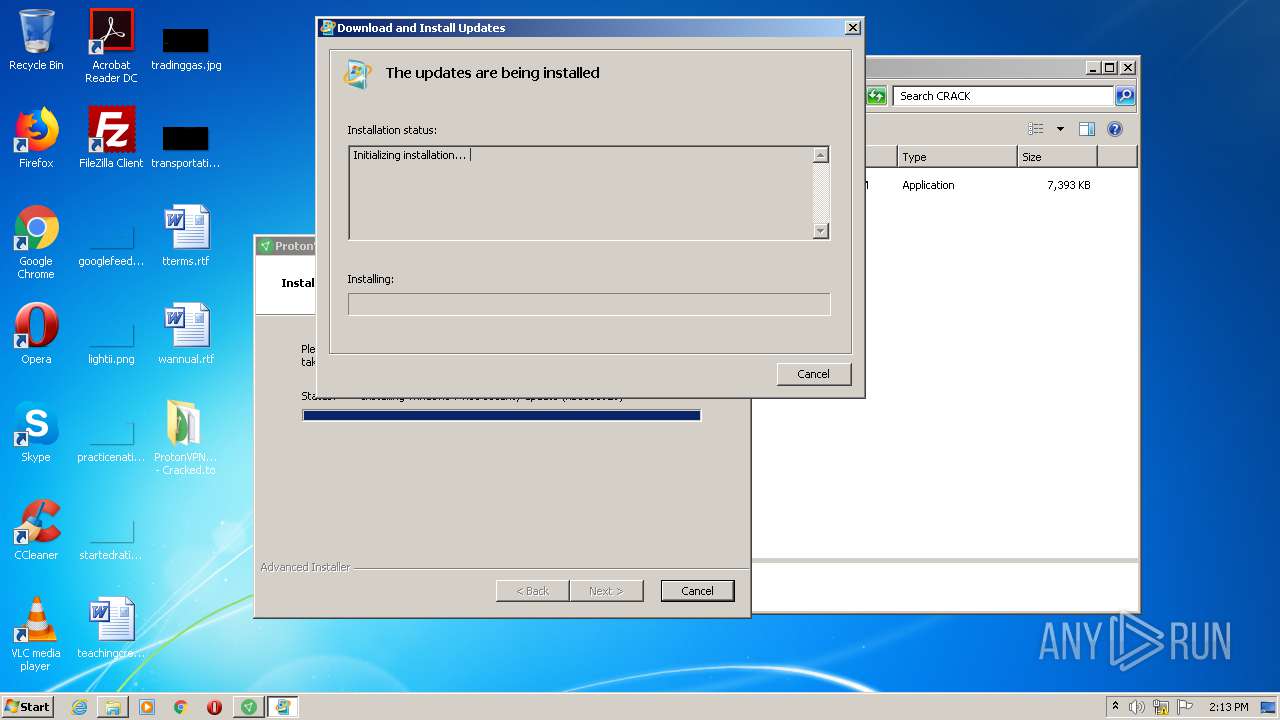
Task: Select the googlefeed... desktop file
Action: click(x=111, y=242)
